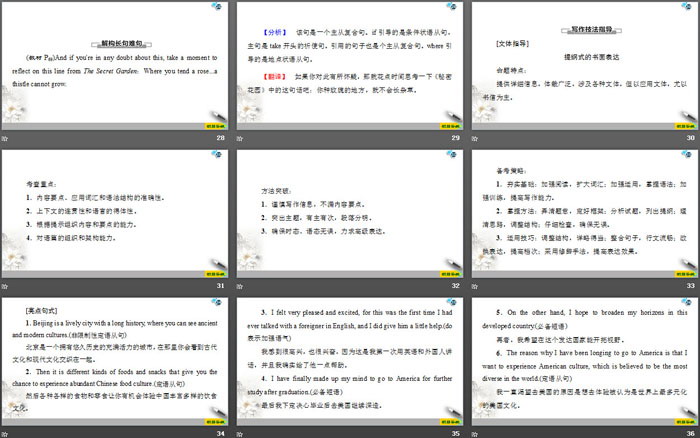Viewport: 700px width, 438px height.
Task: Click slide number 30 label
Action: (x=691, y=138)
